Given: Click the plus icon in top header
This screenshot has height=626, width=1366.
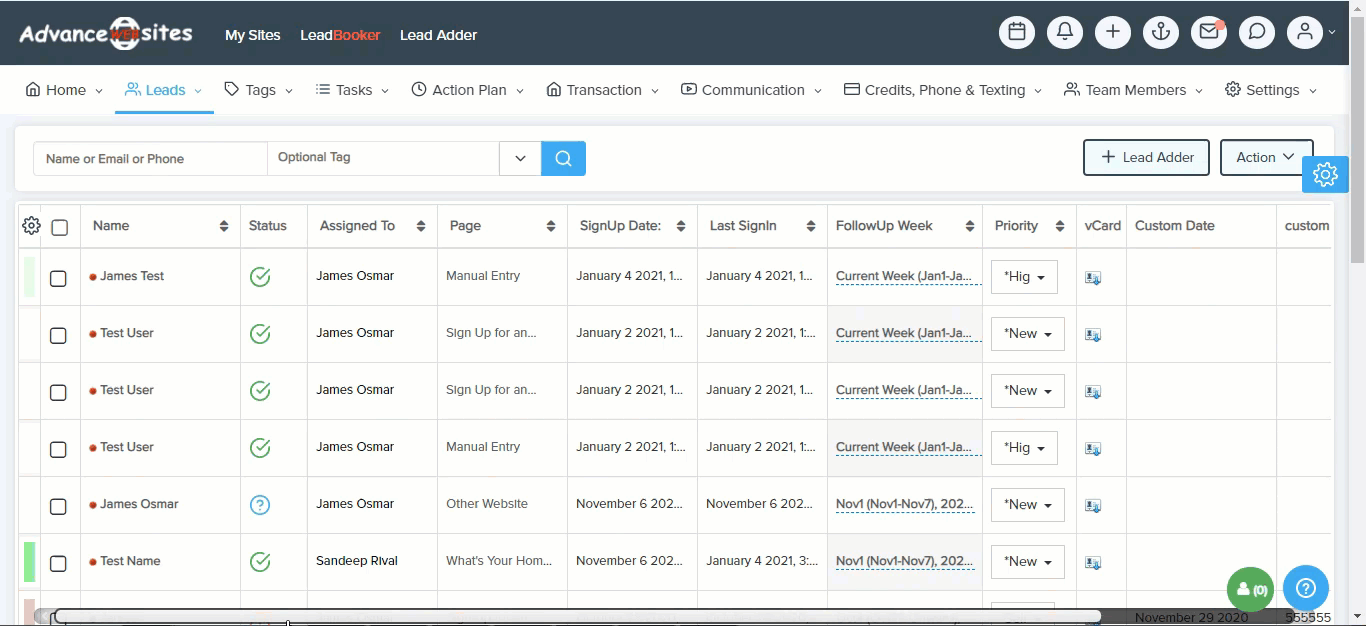Looking at the screenshot, I should 1113,32.
